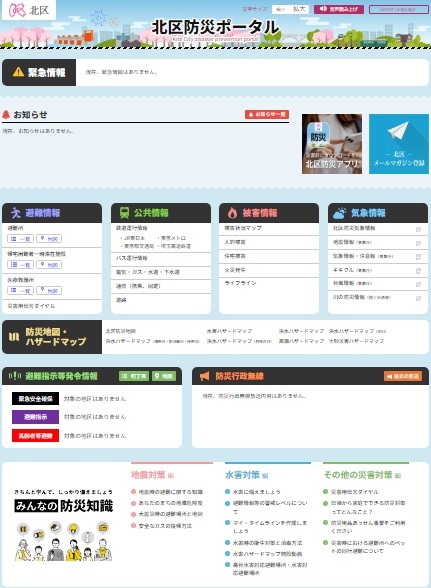Click external-link icon beside 北区防災気象情報
The width and height of the screenshot is (431, 588).
tap(418, 229)
